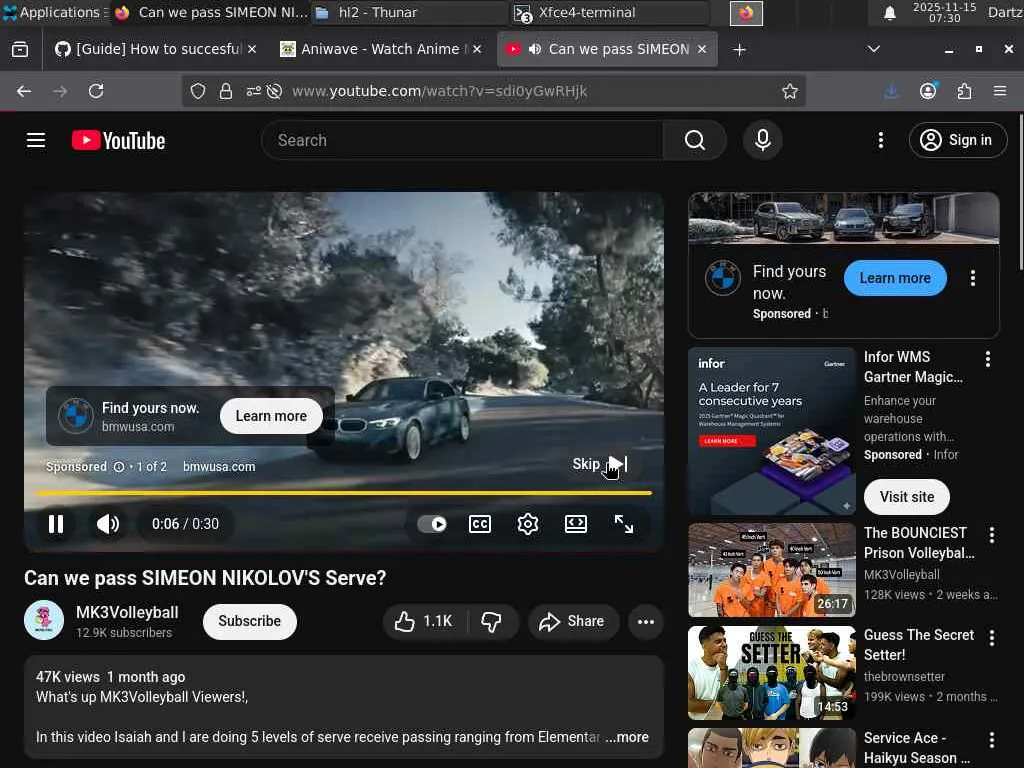Open the bmwusa.com link below the ad overlay

[219, 467]
